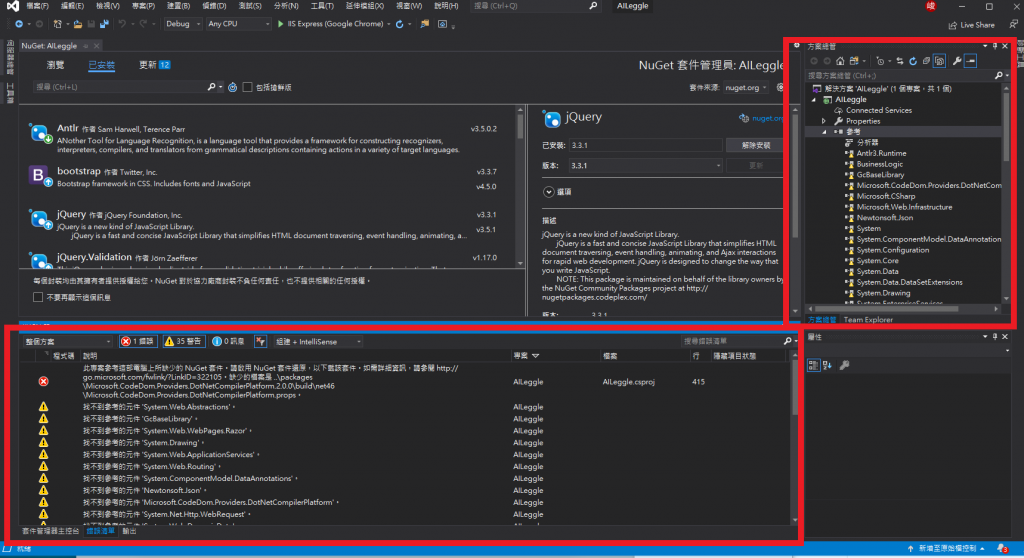This screenshot has height=558, width=1024.
Task: Click the Home icon in Solution Explorer
Action: click(840, 61)
